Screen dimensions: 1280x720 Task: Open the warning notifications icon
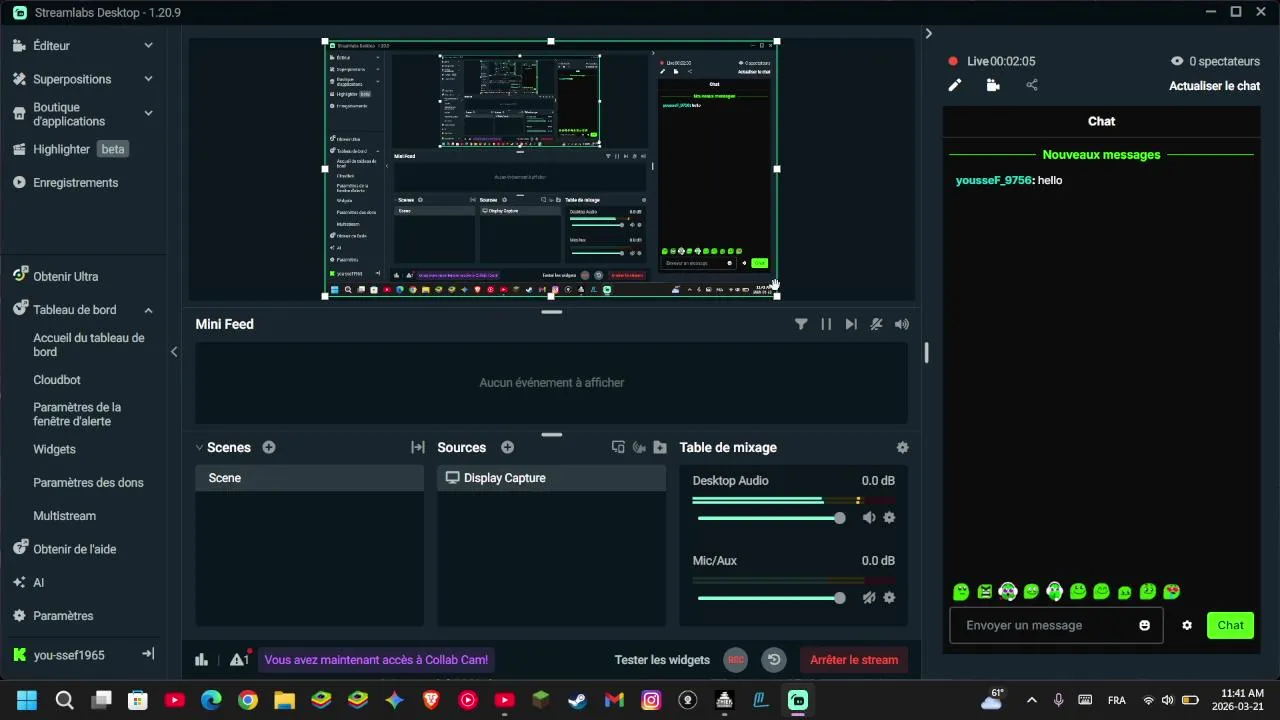coord(239,659)
